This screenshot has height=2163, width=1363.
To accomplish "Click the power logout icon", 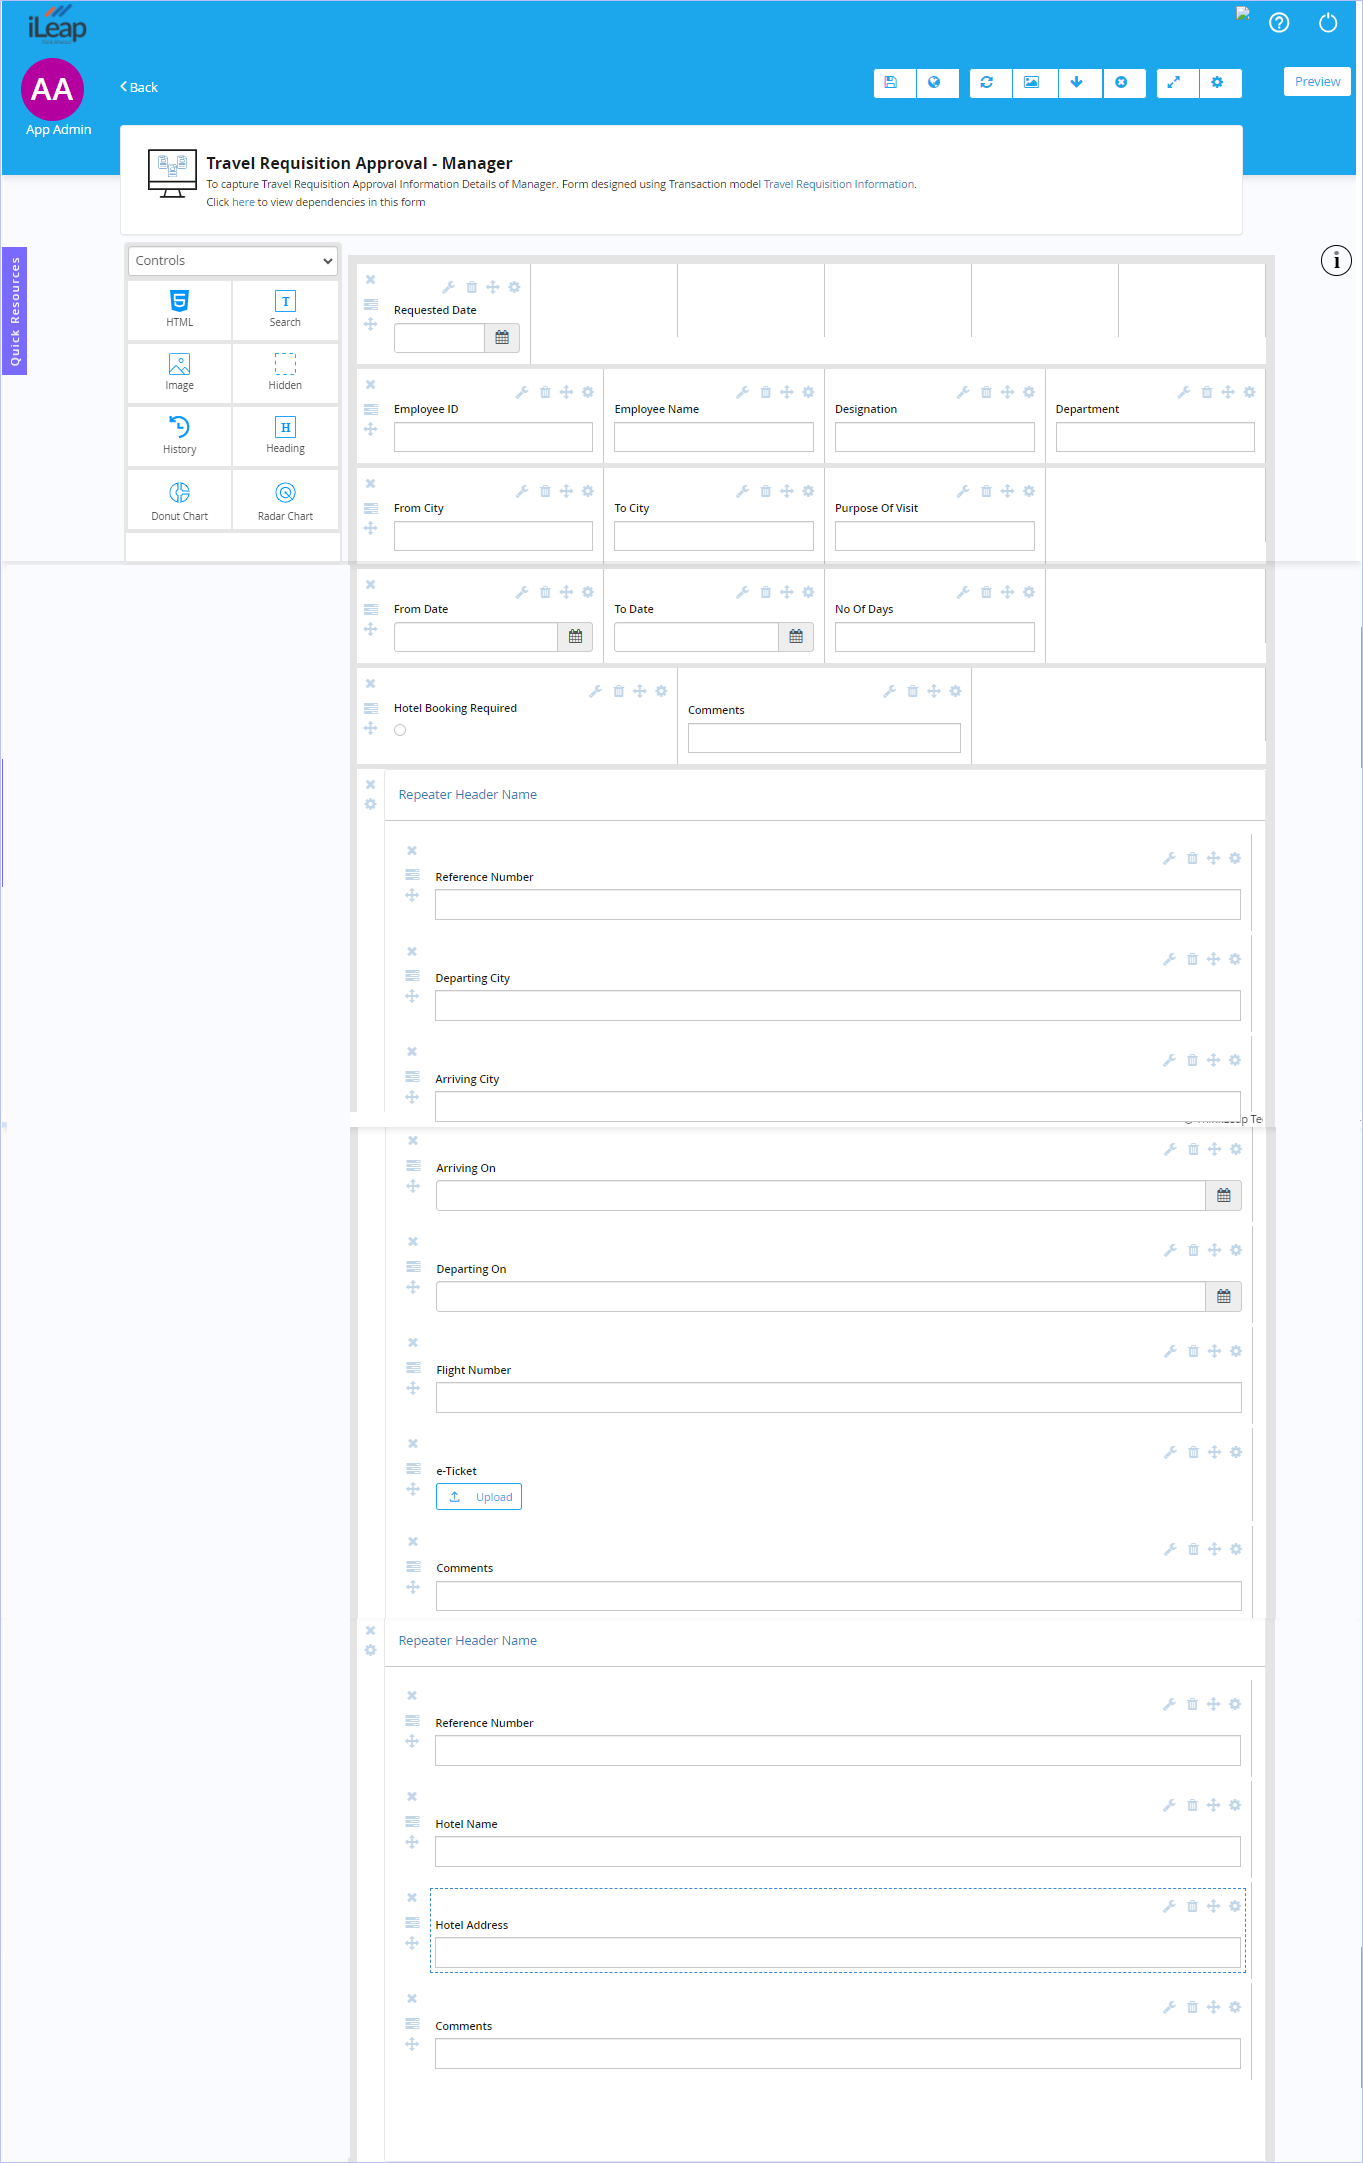I will click(x=1328, y=23).
